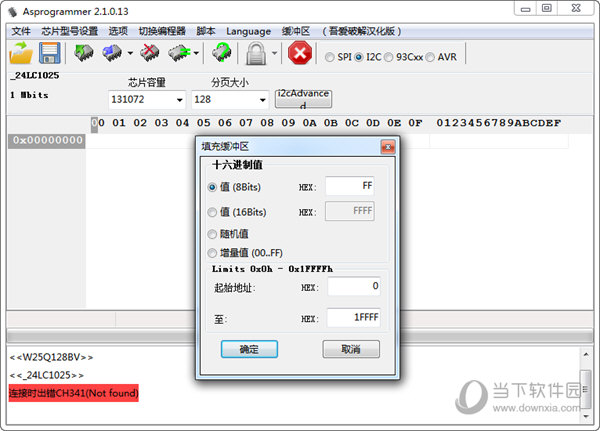Image resolution: width=600 pixels, height=431 pixels.
Task: Click the log scrollbar thumb
Action: click(x=586, y=390)
